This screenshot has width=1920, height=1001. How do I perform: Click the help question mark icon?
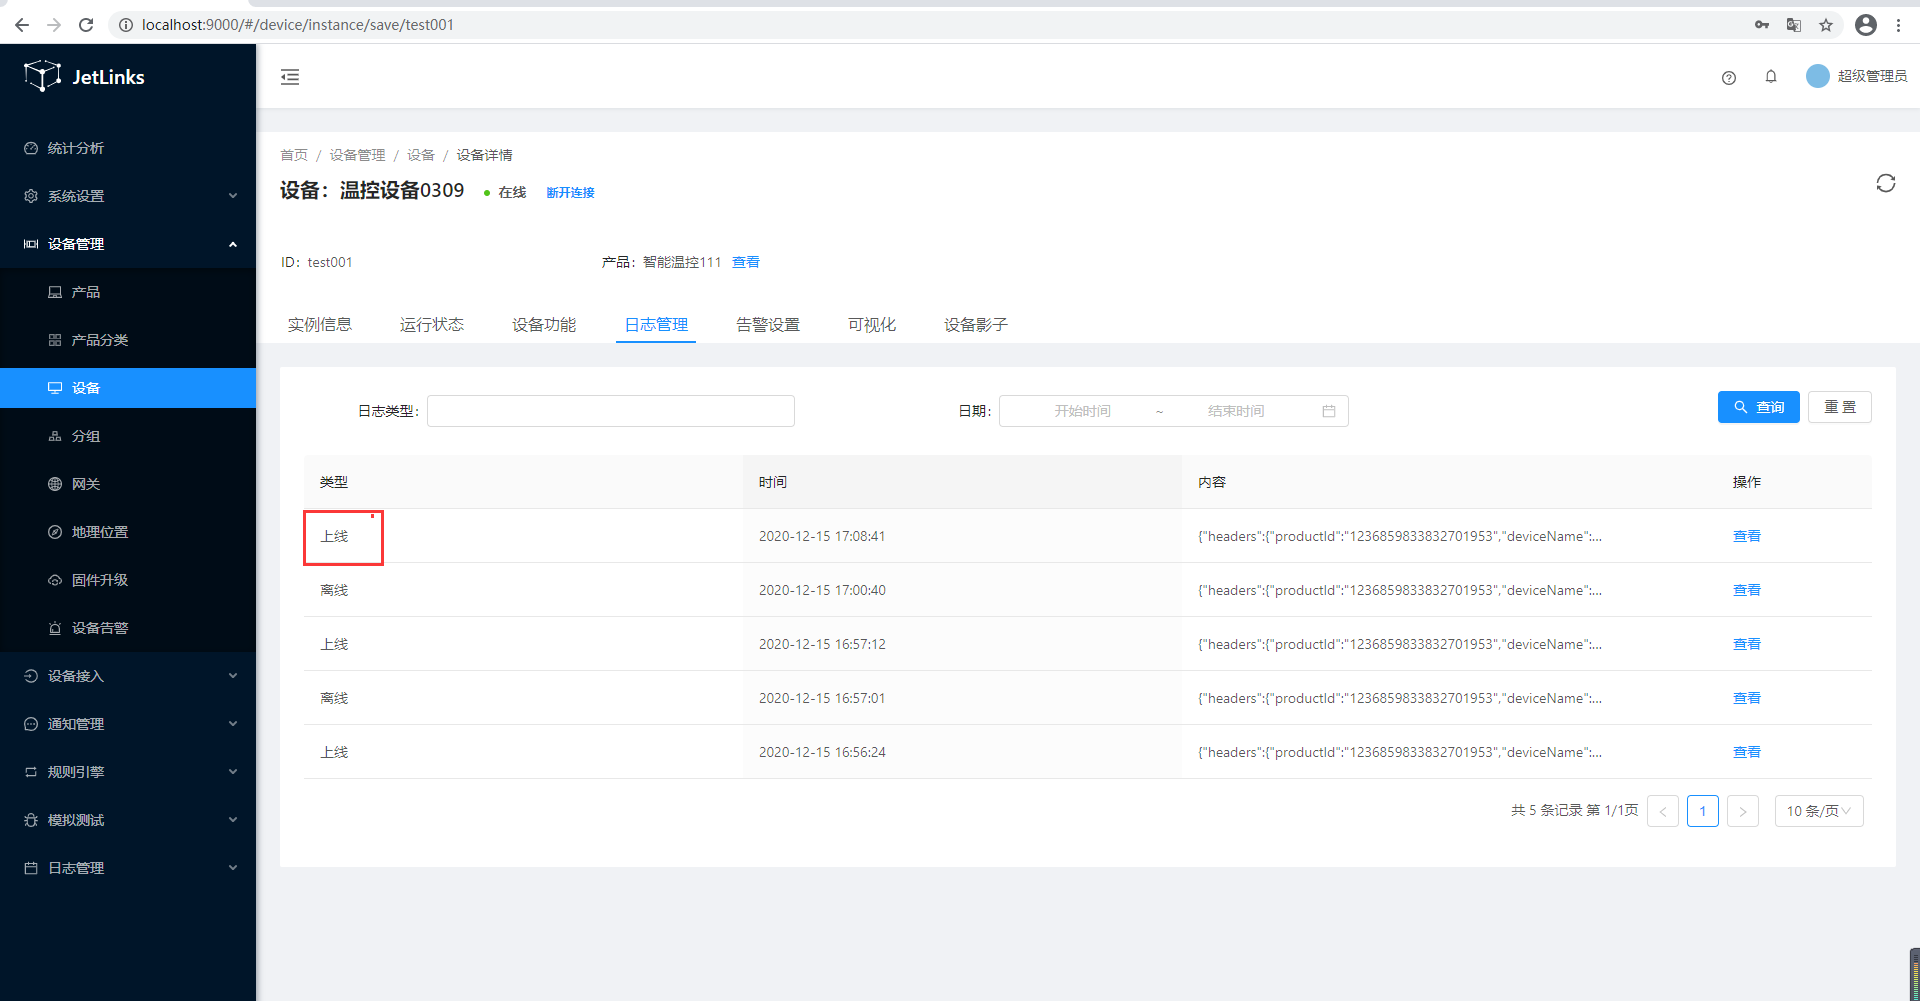pyautogui.click(x=1728, y=78)
